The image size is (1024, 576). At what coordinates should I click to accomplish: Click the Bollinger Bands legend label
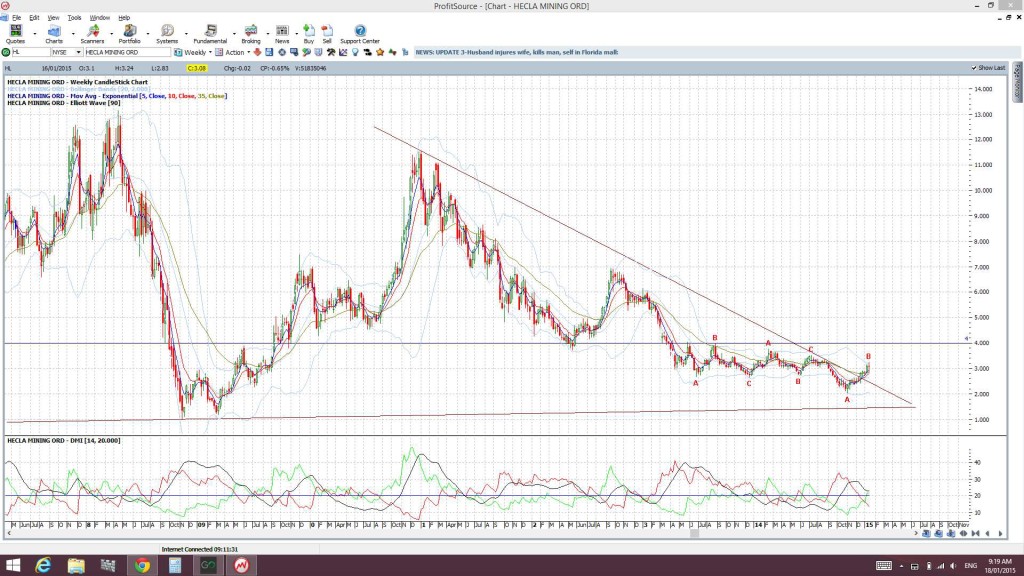pyautogui.click(x=78, y=89)
